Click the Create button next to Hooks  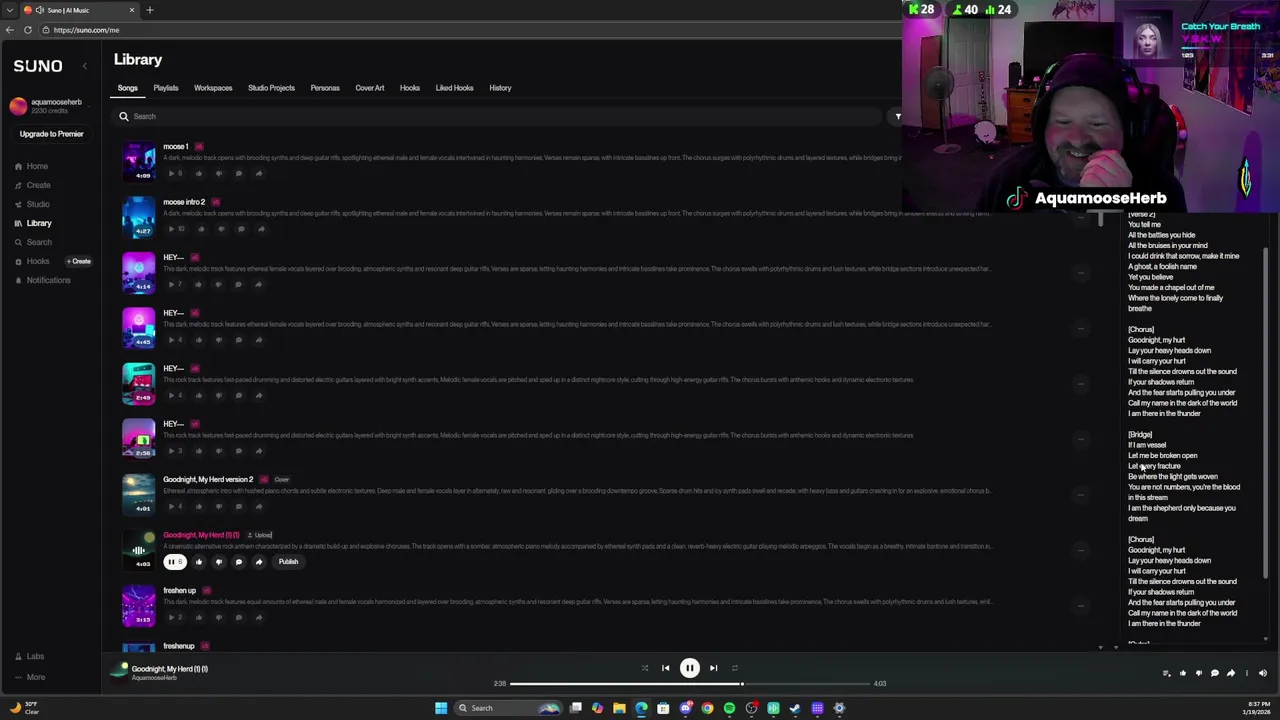click(x=79, y=261)
